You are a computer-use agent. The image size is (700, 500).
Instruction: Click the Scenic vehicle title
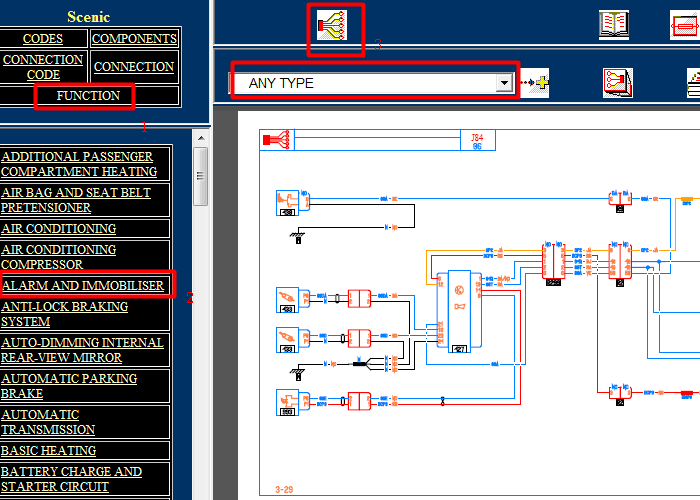point(88,17)
